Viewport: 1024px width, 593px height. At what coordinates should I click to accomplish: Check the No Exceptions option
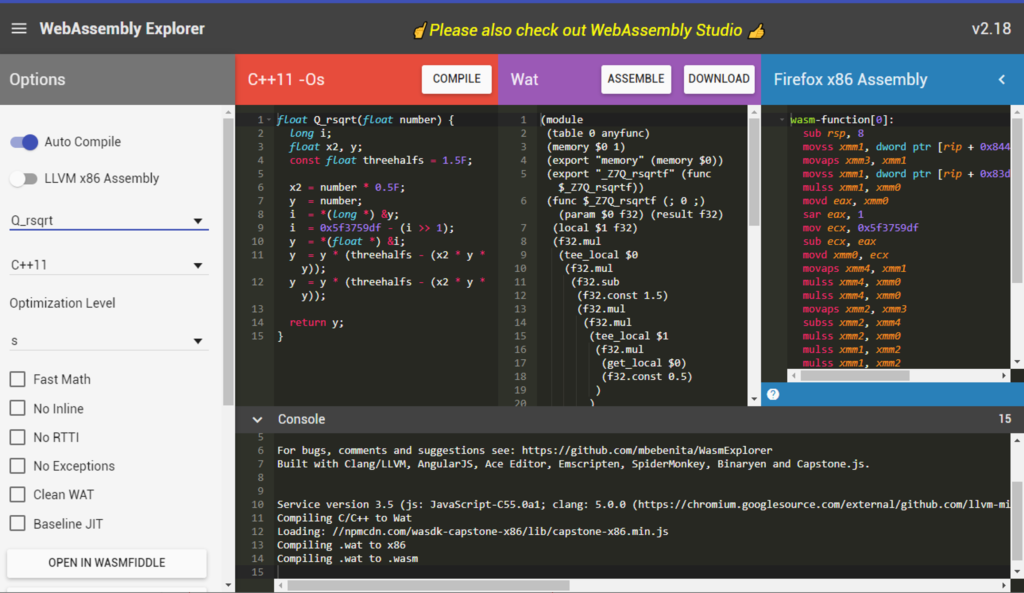[x=15, y=466]
